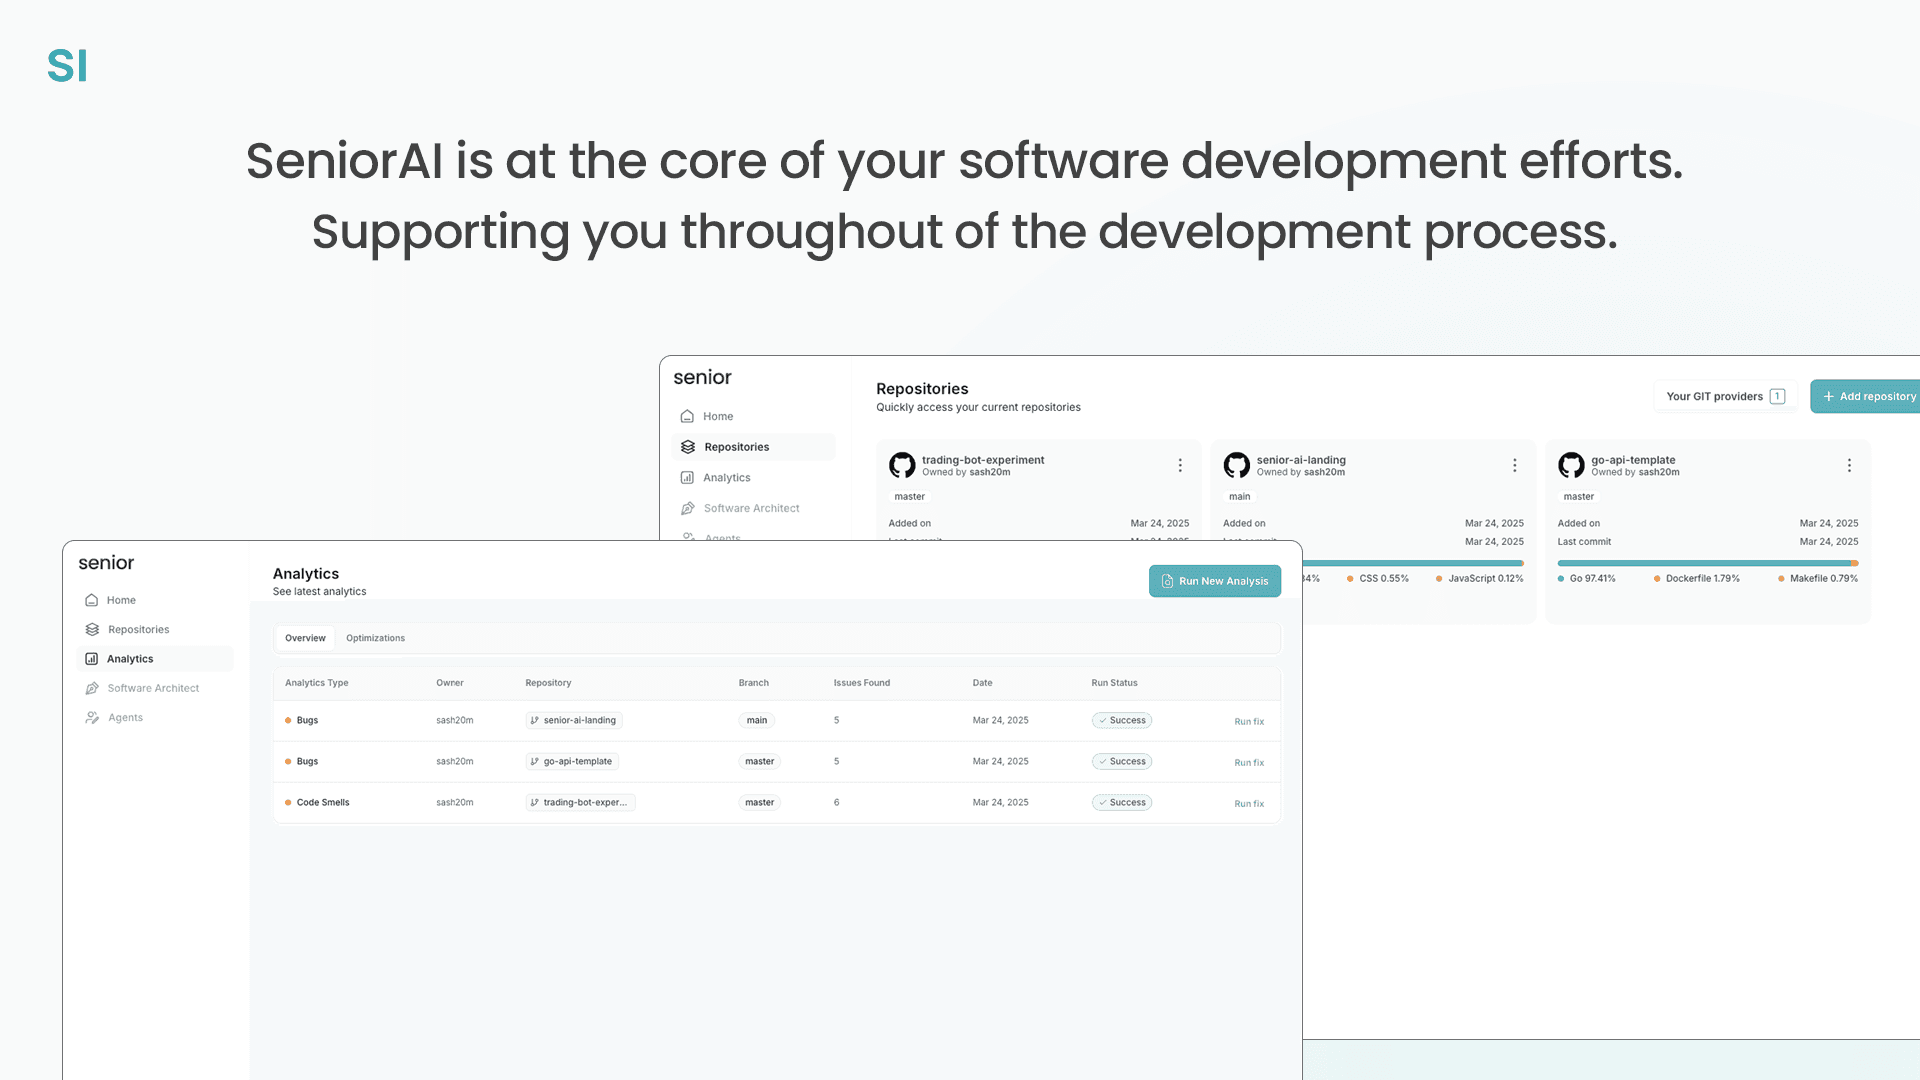The height and width of the screenshot is (1080, 1920).
Task: Click branch icon in senior-ai-landing table chip
Action: (x=535, y=720)
